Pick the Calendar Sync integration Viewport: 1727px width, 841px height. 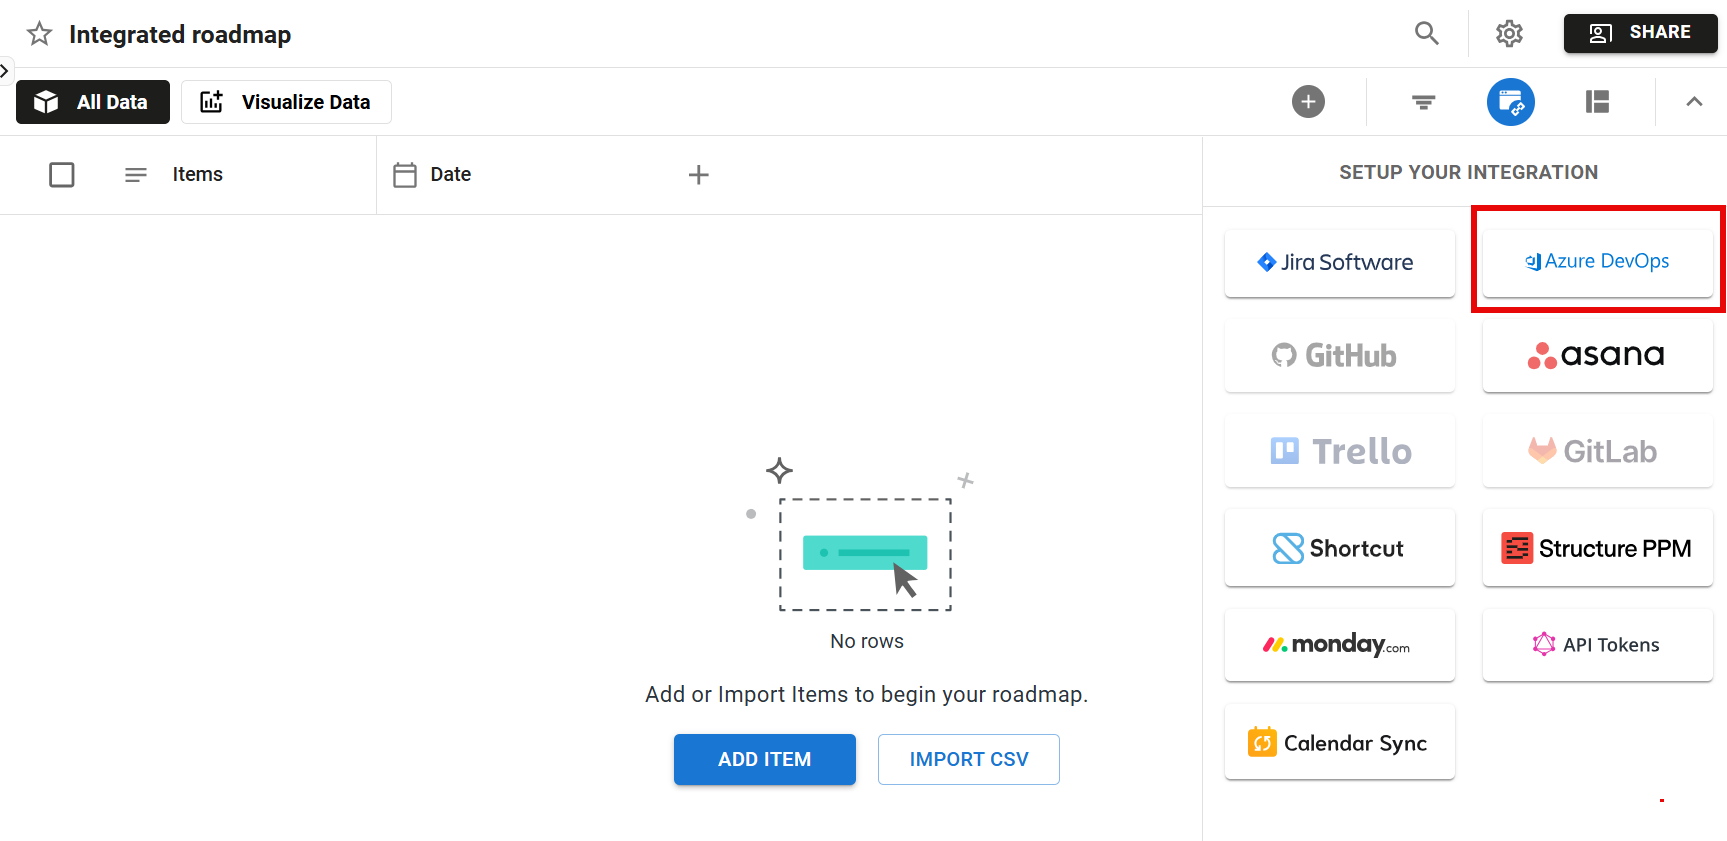1339,743
